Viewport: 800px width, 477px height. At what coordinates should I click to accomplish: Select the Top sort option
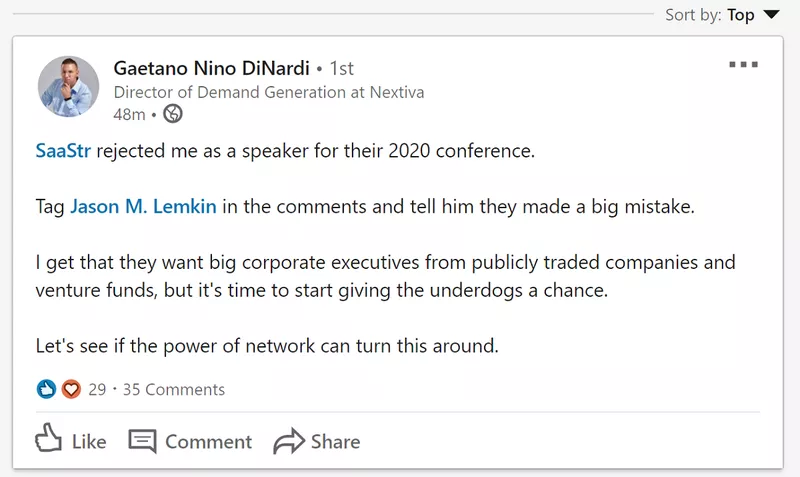point(741,15)
